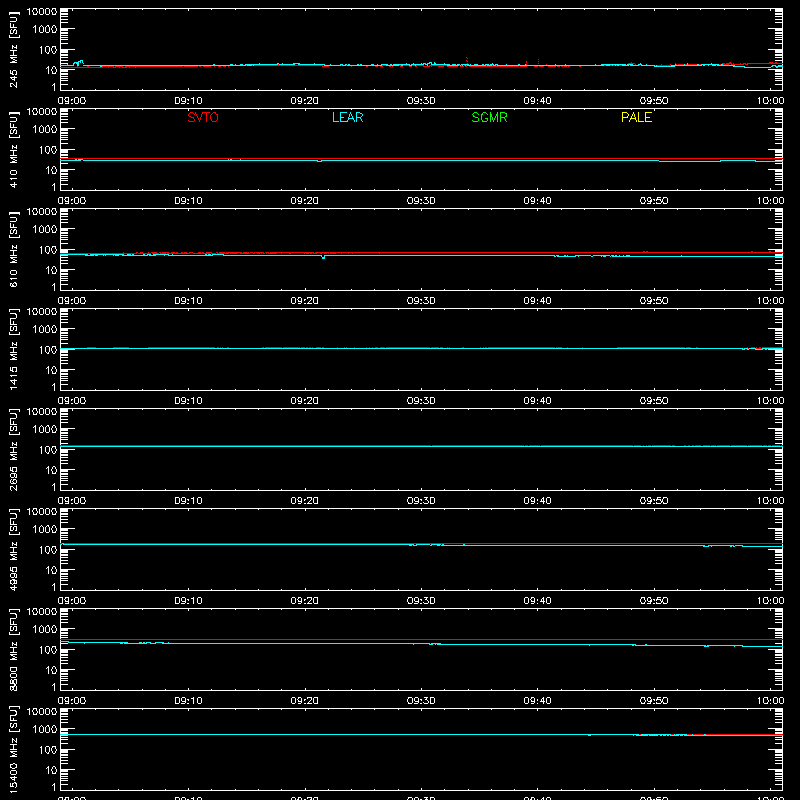Click 09:20 time label below 610 MHz panel
This screenshot has height=800, width=800.
pos(305,301)
